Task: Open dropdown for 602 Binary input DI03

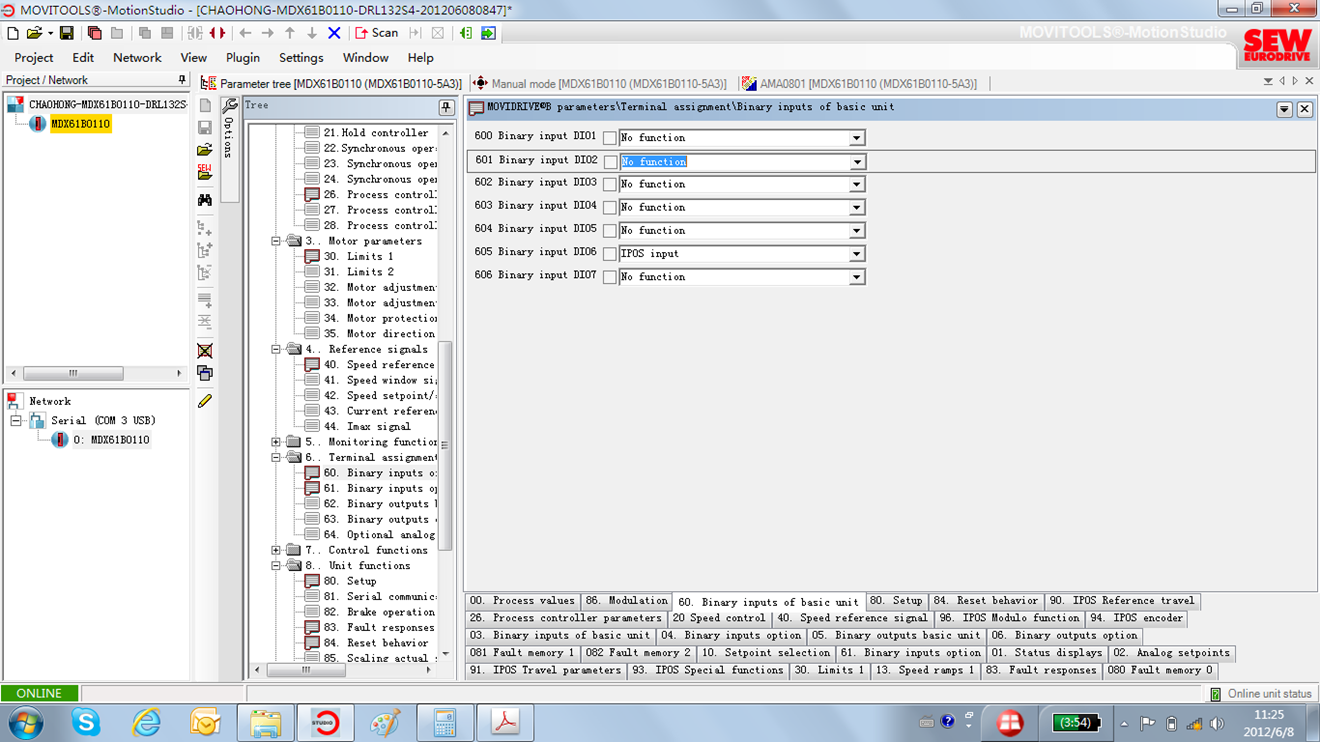Action: 856,185
